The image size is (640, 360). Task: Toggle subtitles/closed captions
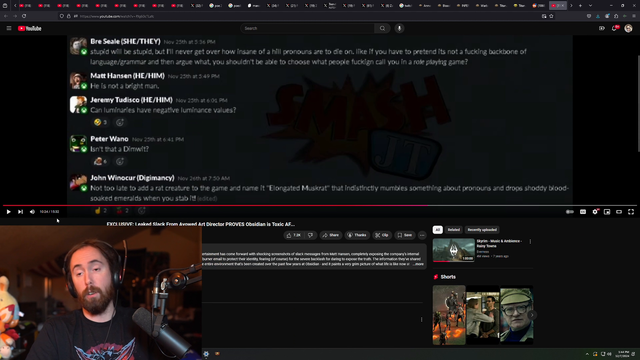click(583, 211)
